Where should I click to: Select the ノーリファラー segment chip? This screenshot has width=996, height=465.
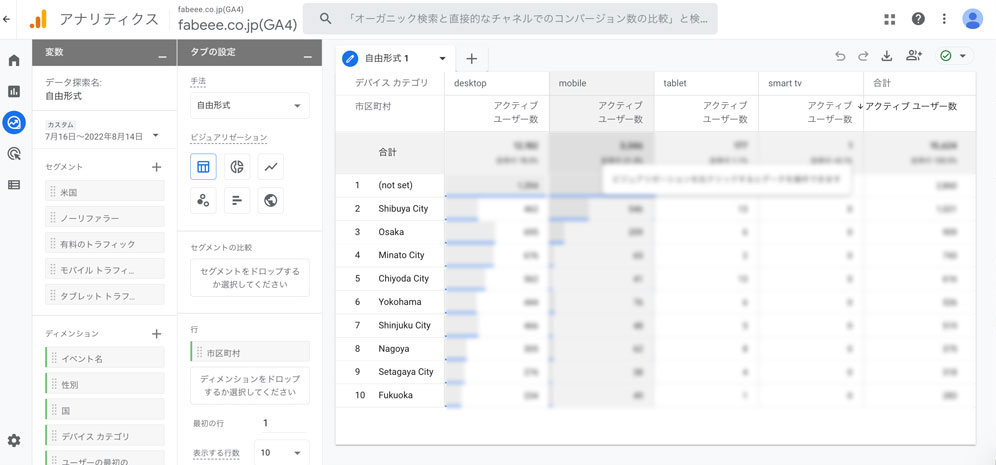tap(105, 217)
